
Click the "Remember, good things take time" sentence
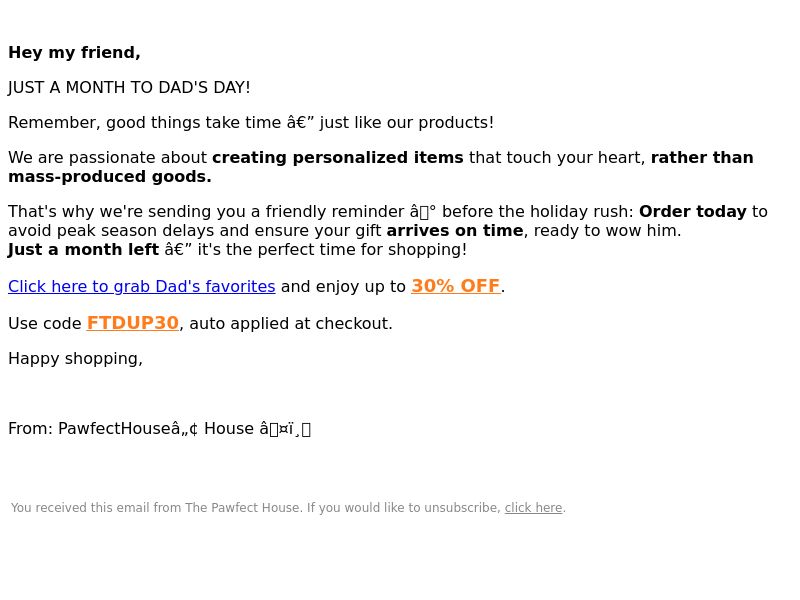click(x=144, y=123)
